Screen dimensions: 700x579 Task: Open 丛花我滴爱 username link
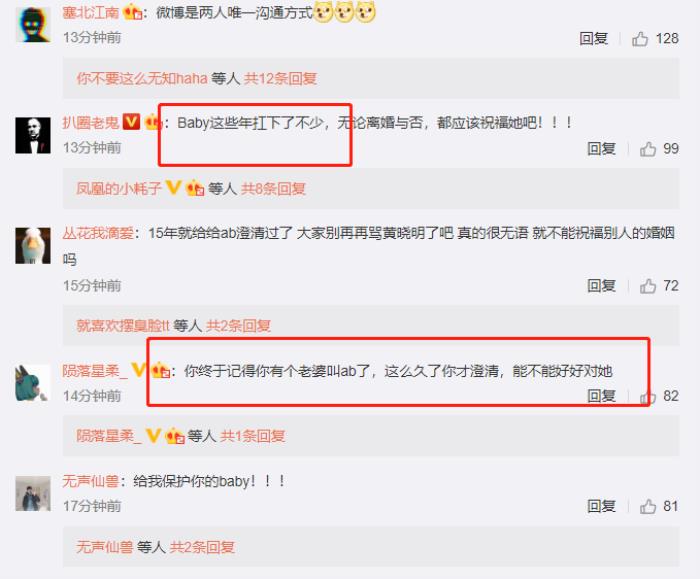point(98,233)
